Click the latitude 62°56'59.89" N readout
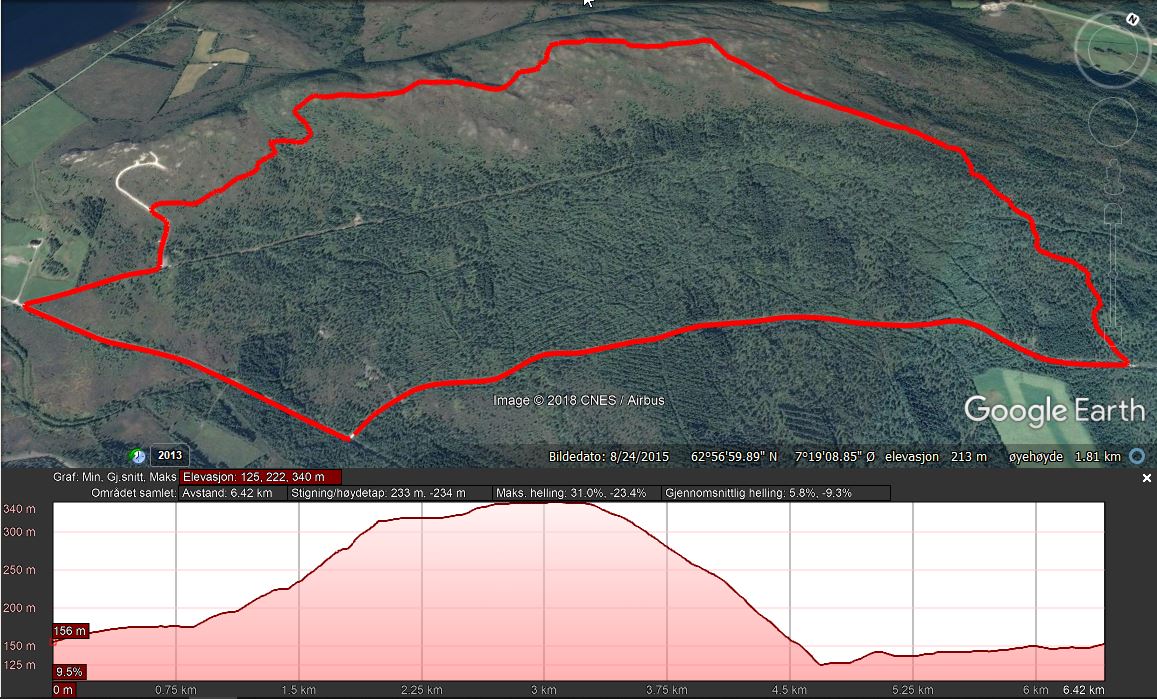Viewport: 1157px width, 699px height. 735,457
